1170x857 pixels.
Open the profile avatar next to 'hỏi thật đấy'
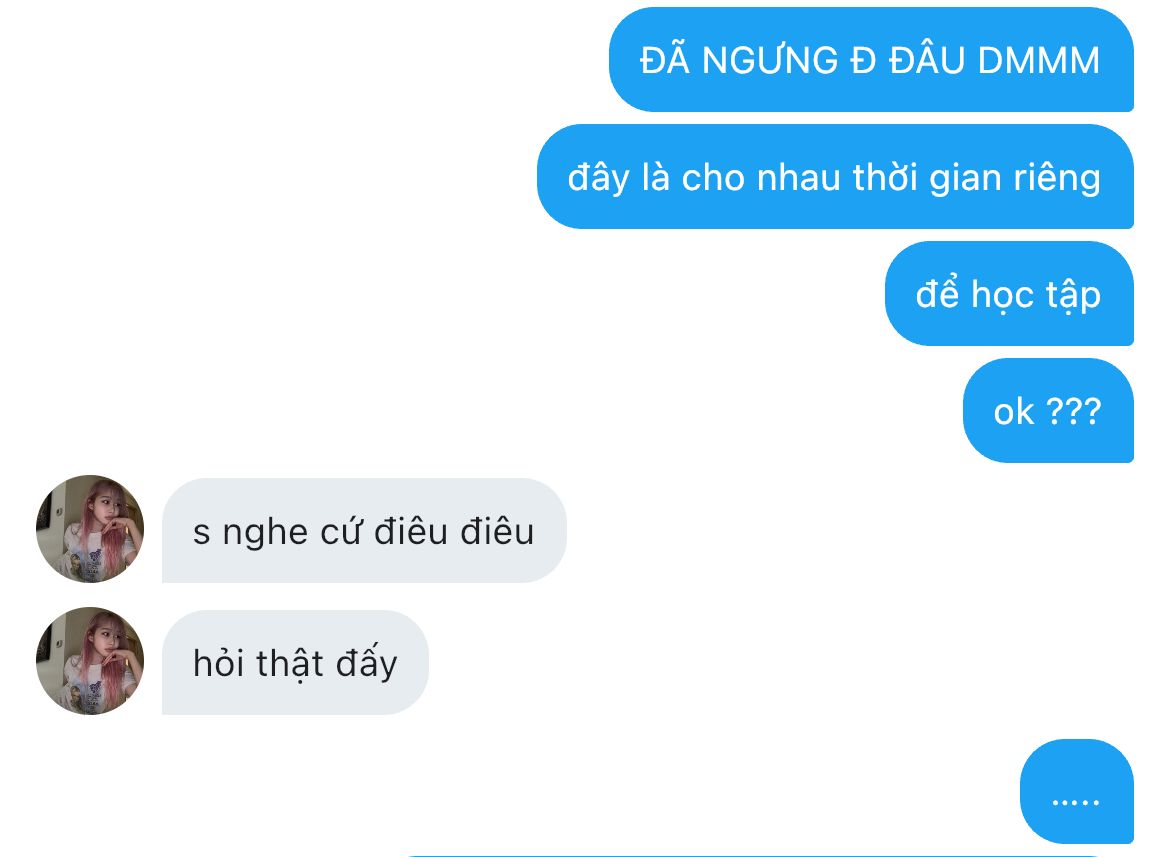coord(90,661)
